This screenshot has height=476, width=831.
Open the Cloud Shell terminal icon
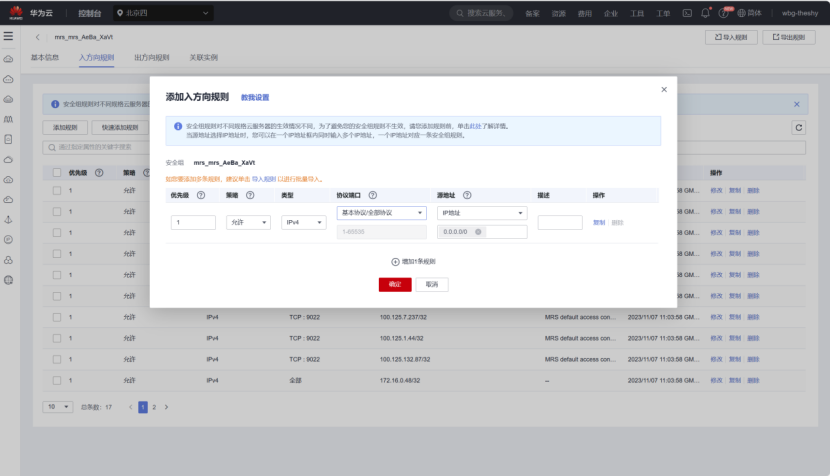click(x=687, y=13)
